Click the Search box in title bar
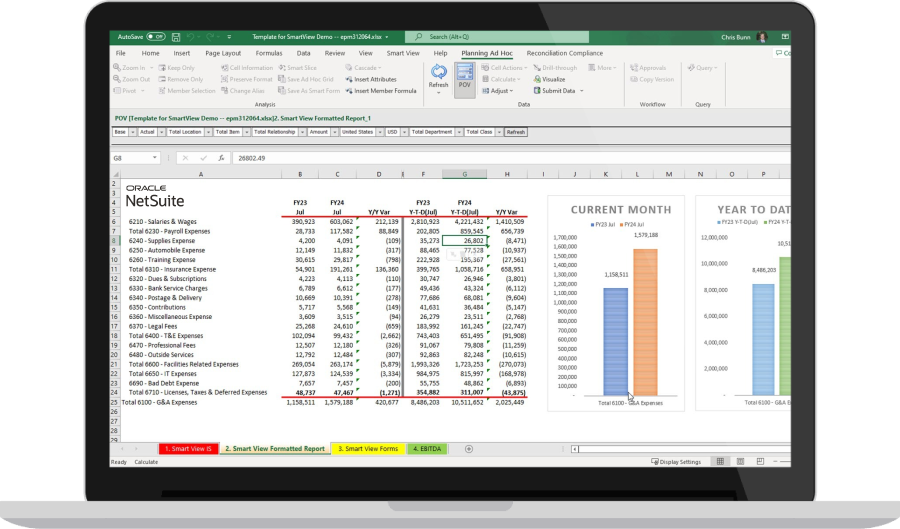 [x=497, y=37]
